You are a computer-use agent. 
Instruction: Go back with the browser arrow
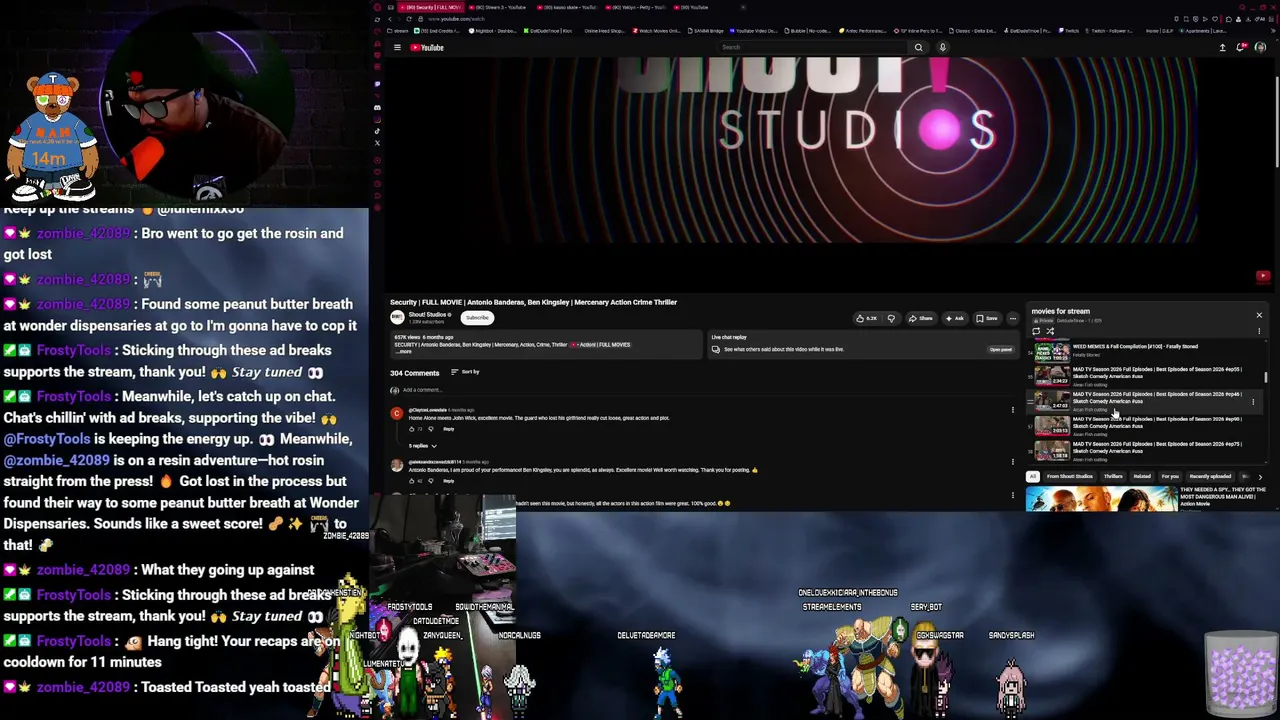[x=390, y=19]
